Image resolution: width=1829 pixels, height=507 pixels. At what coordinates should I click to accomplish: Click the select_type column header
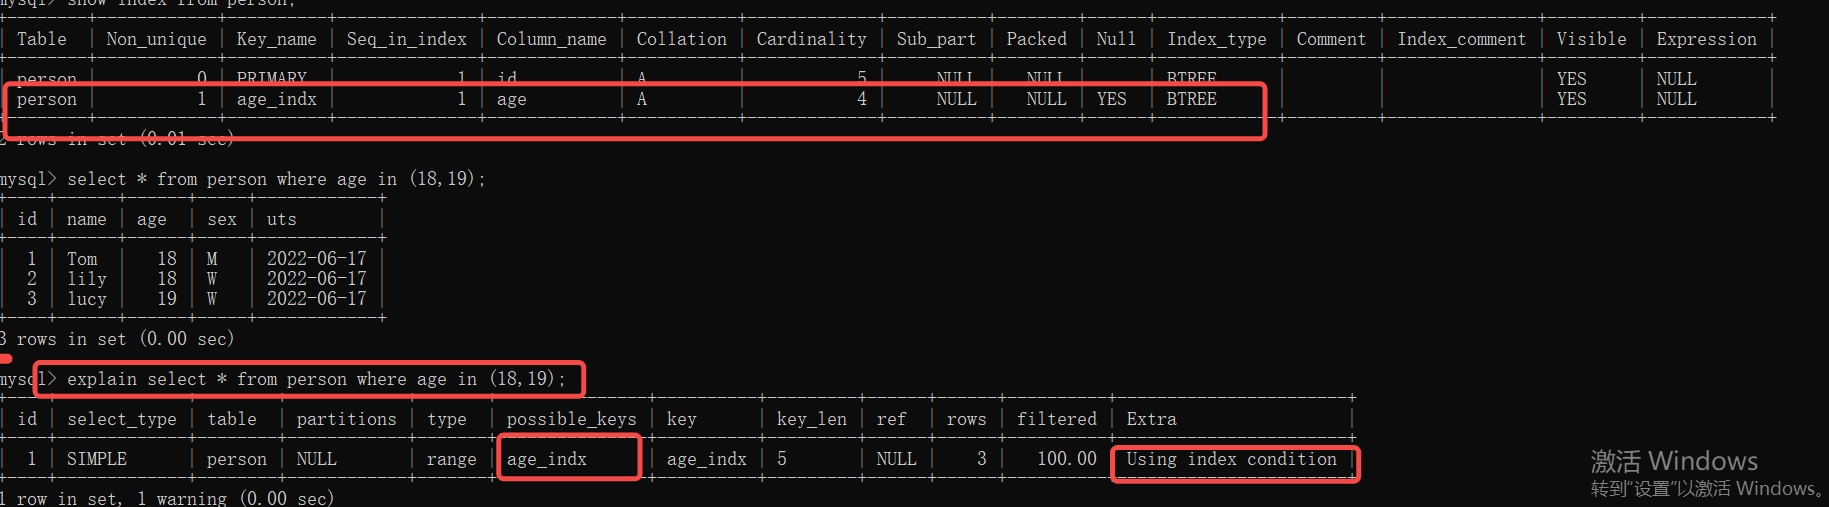pos(121,419)
